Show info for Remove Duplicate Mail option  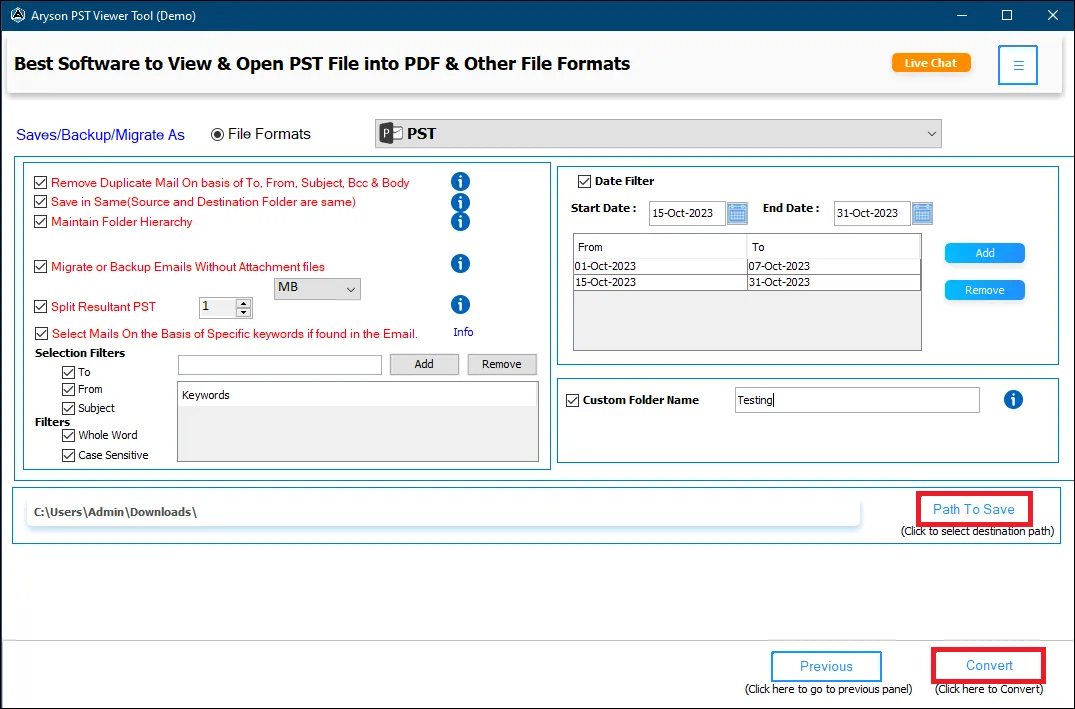pyautogui.click(x=460, y=182)
